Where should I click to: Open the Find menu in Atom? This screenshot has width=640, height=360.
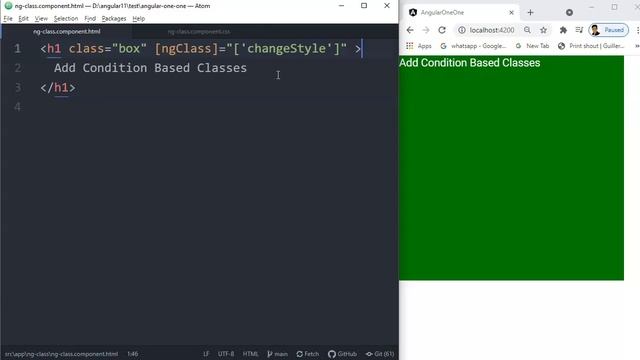point(90,18)
